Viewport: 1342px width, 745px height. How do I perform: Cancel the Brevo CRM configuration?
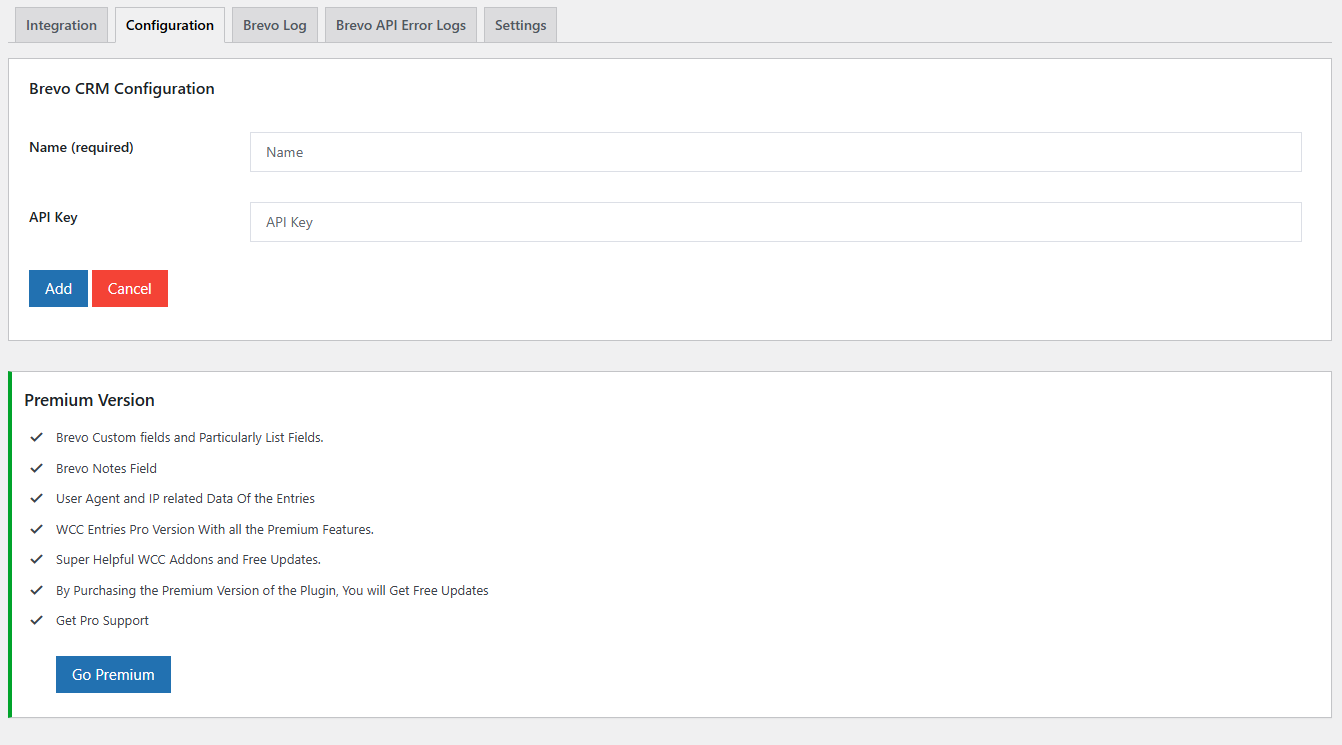(x=130, y=289)
